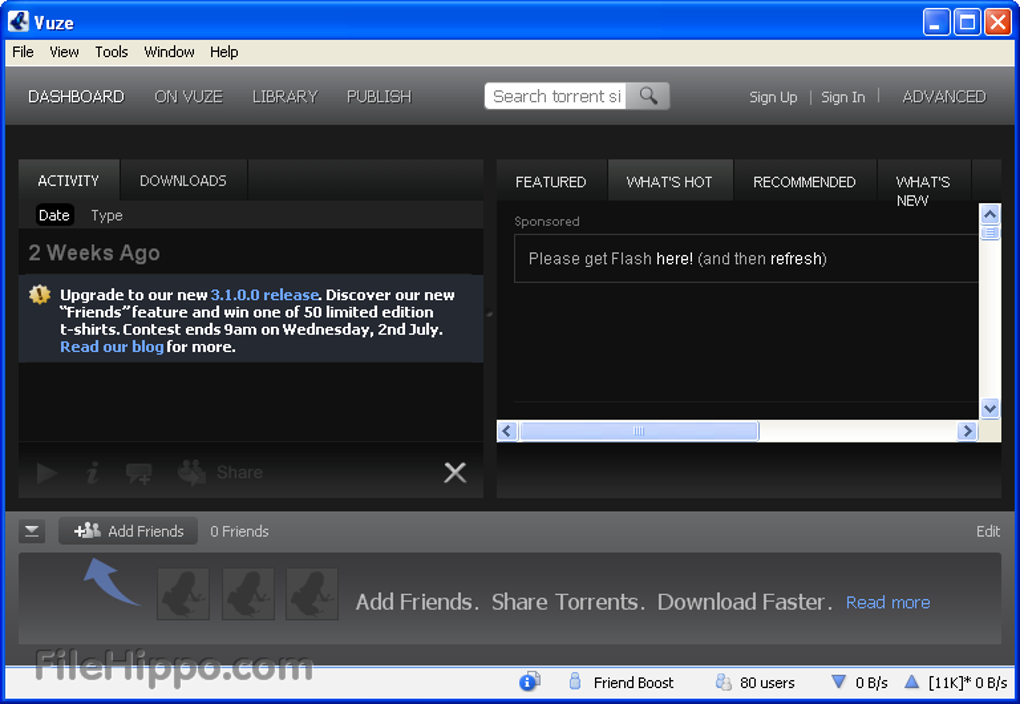Open the ADVANCED view
1020x704 pixels.
click(x=944, y=97)
